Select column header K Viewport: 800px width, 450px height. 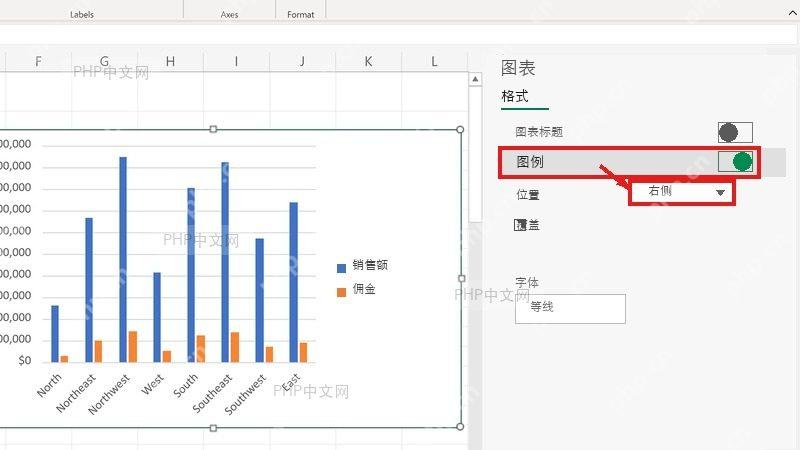(368, 62)
